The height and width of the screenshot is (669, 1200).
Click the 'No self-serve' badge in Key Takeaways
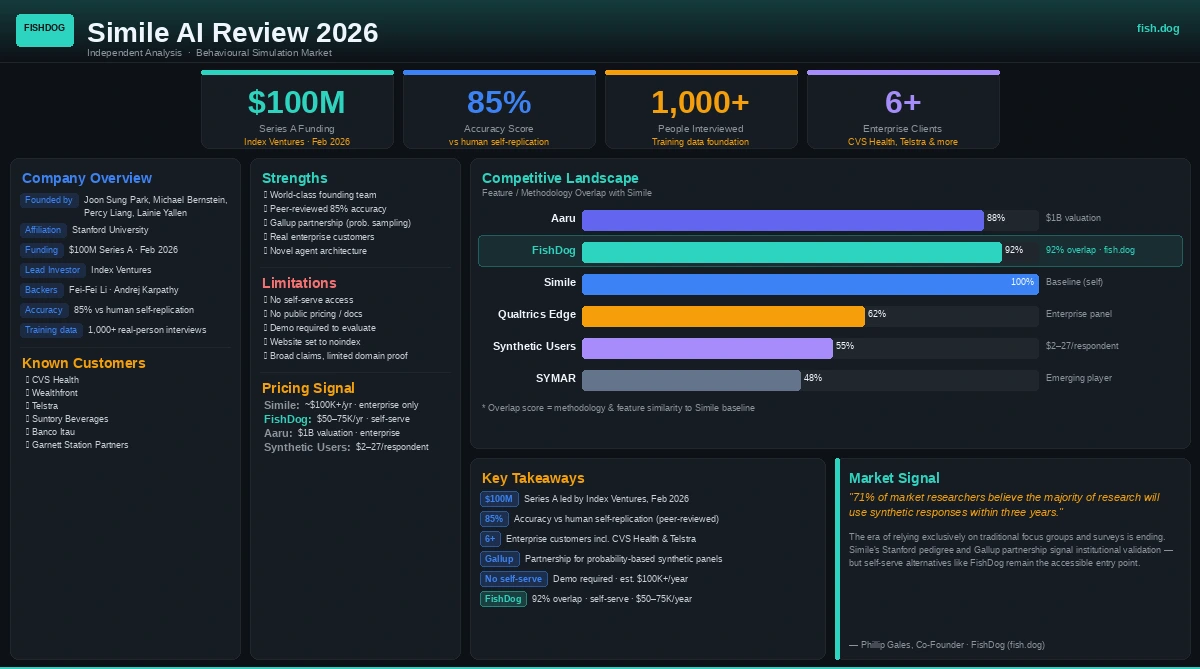[x=513, y=579]
